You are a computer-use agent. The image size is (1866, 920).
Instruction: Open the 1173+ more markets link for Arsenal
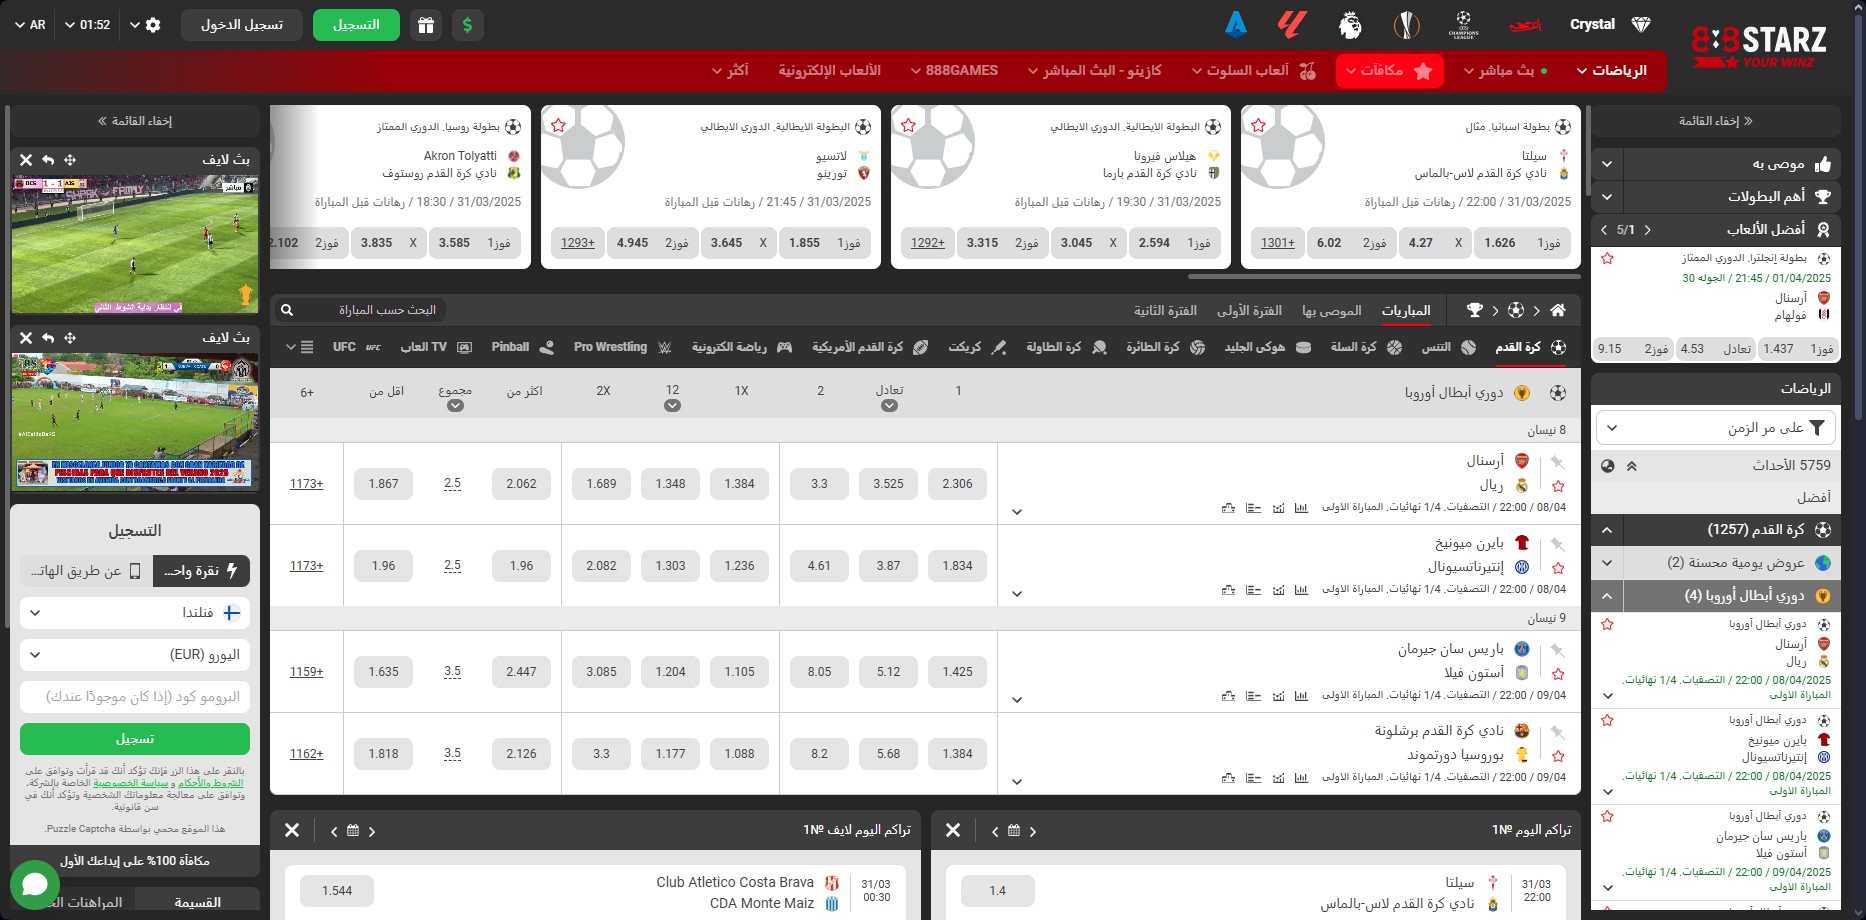(x=306, y=484)
